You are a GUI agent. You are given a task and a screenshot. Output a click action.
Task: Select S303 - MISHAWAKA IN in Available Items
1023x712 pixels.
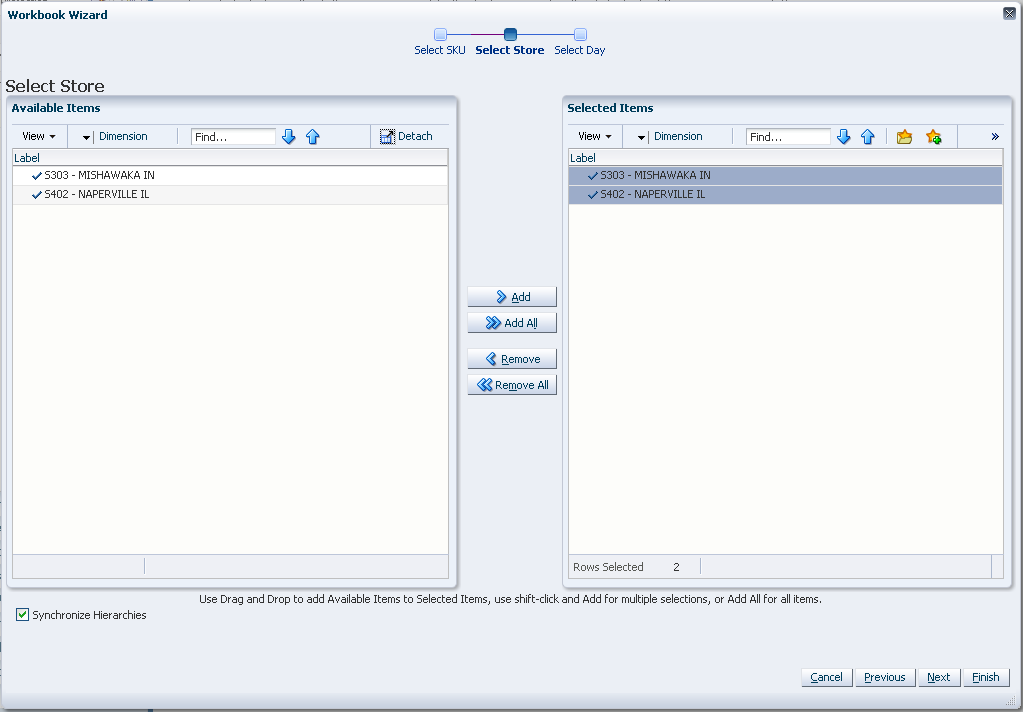(x=230, y=176)
